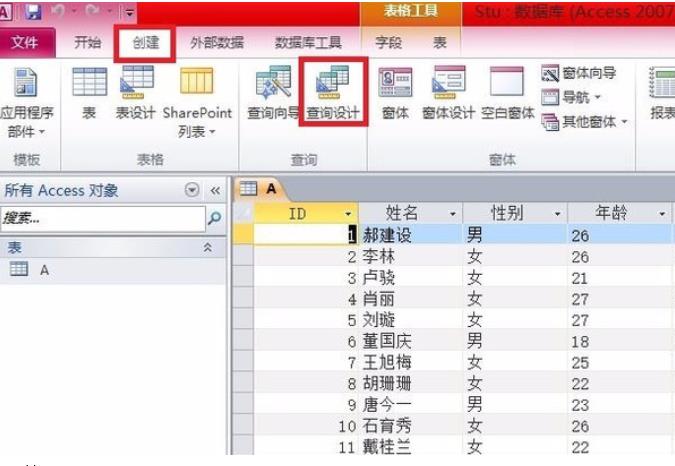Click the age cell 21 in 卢骁 row

click(620, 278)
